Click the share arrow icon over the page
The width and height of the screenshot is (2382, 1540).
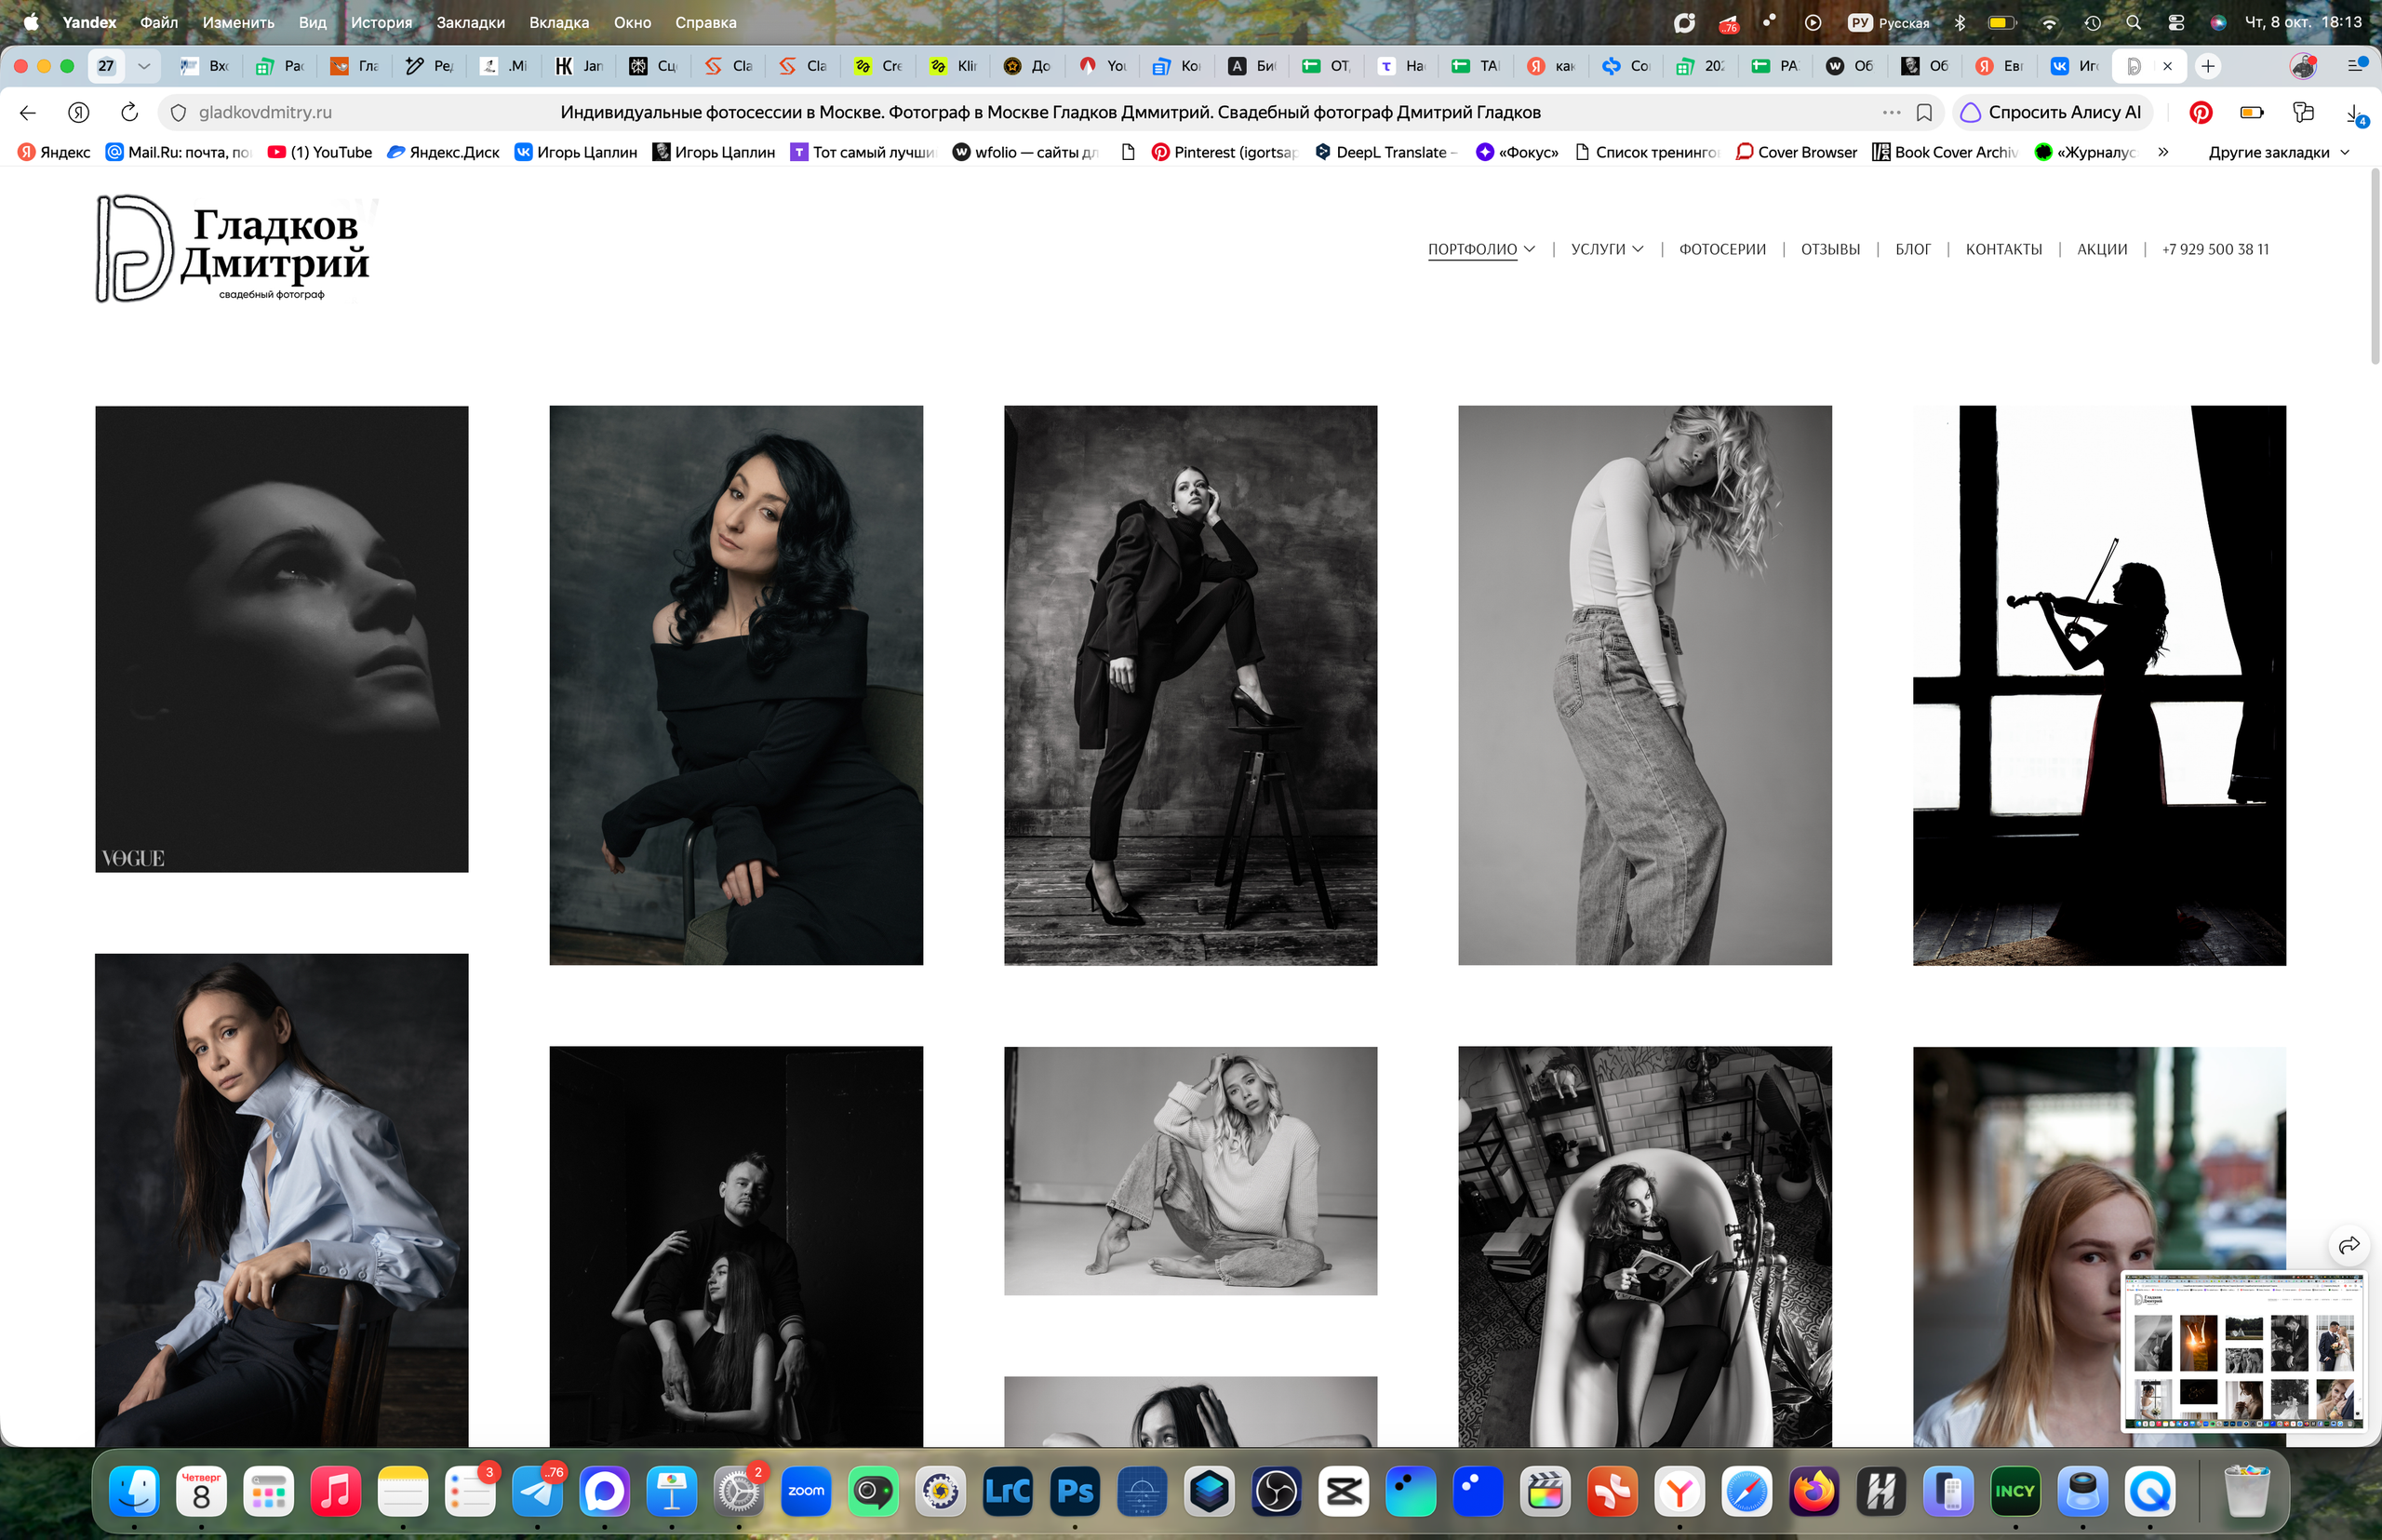tap(2349, 1245)
